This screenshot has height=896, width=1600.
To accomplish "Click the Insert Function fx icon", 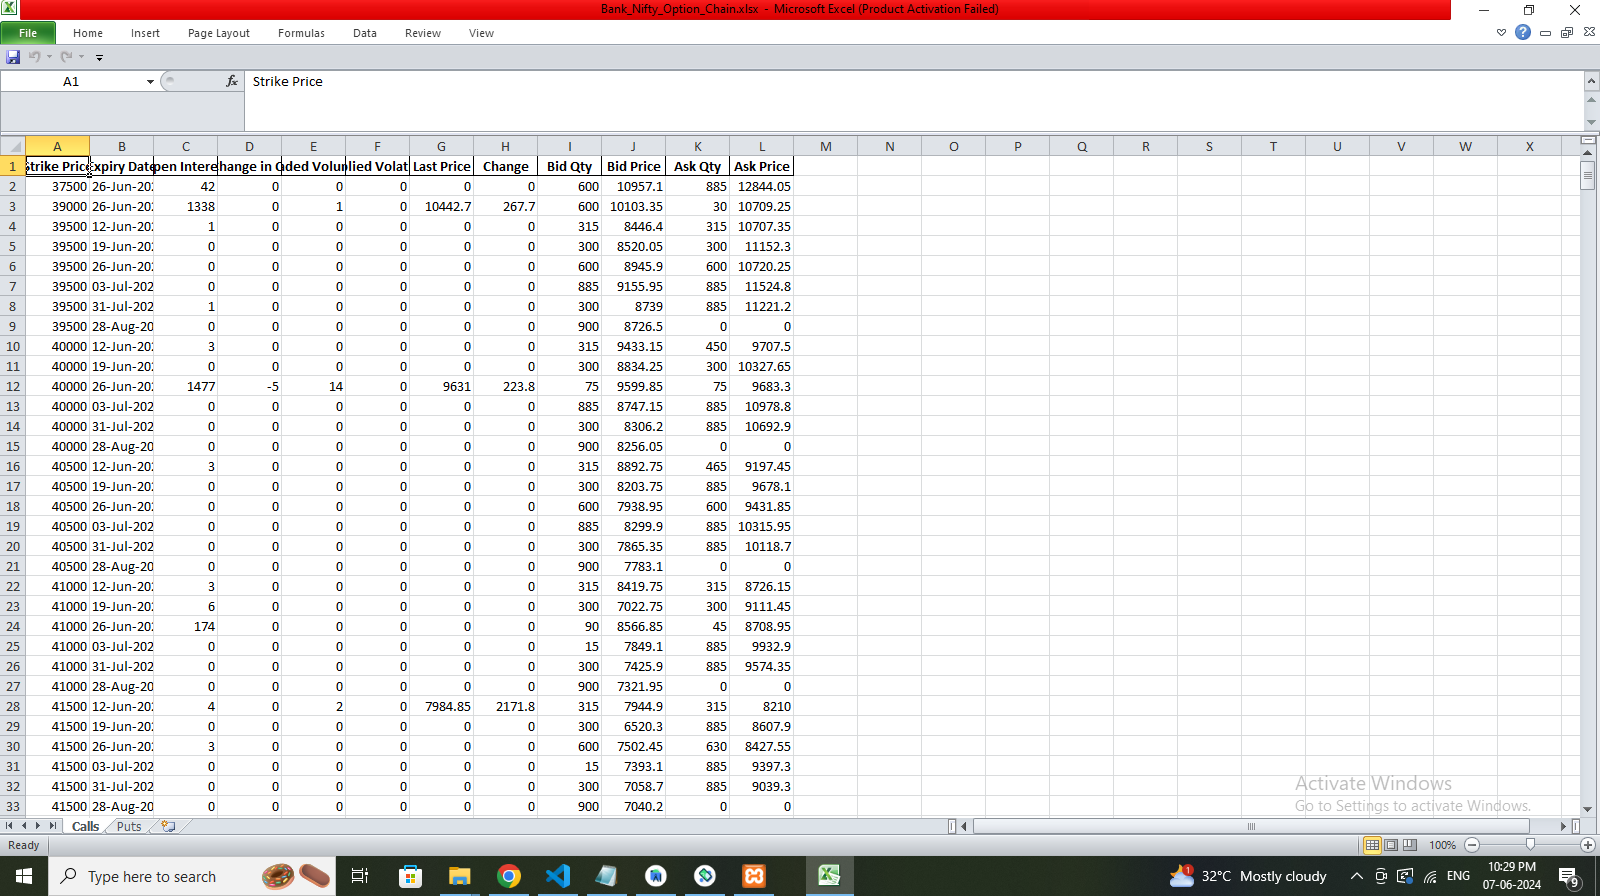I will [x=232, y=81].
